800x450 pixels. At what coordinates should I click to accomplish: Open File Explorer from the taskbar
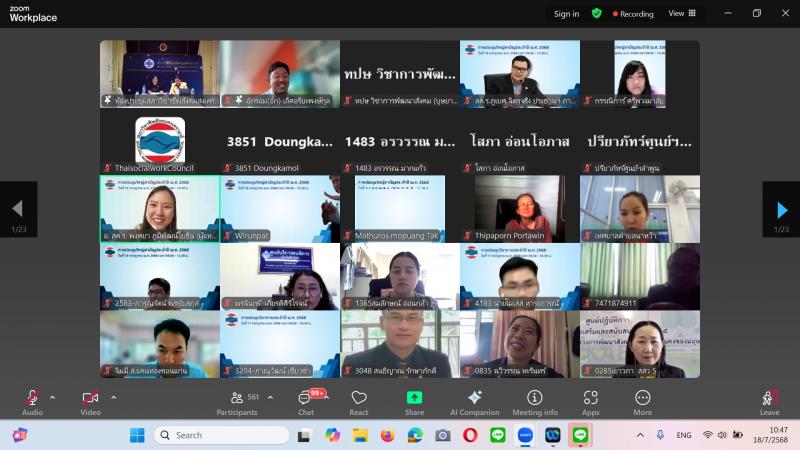pyautogui.click(x=360, y=435)
